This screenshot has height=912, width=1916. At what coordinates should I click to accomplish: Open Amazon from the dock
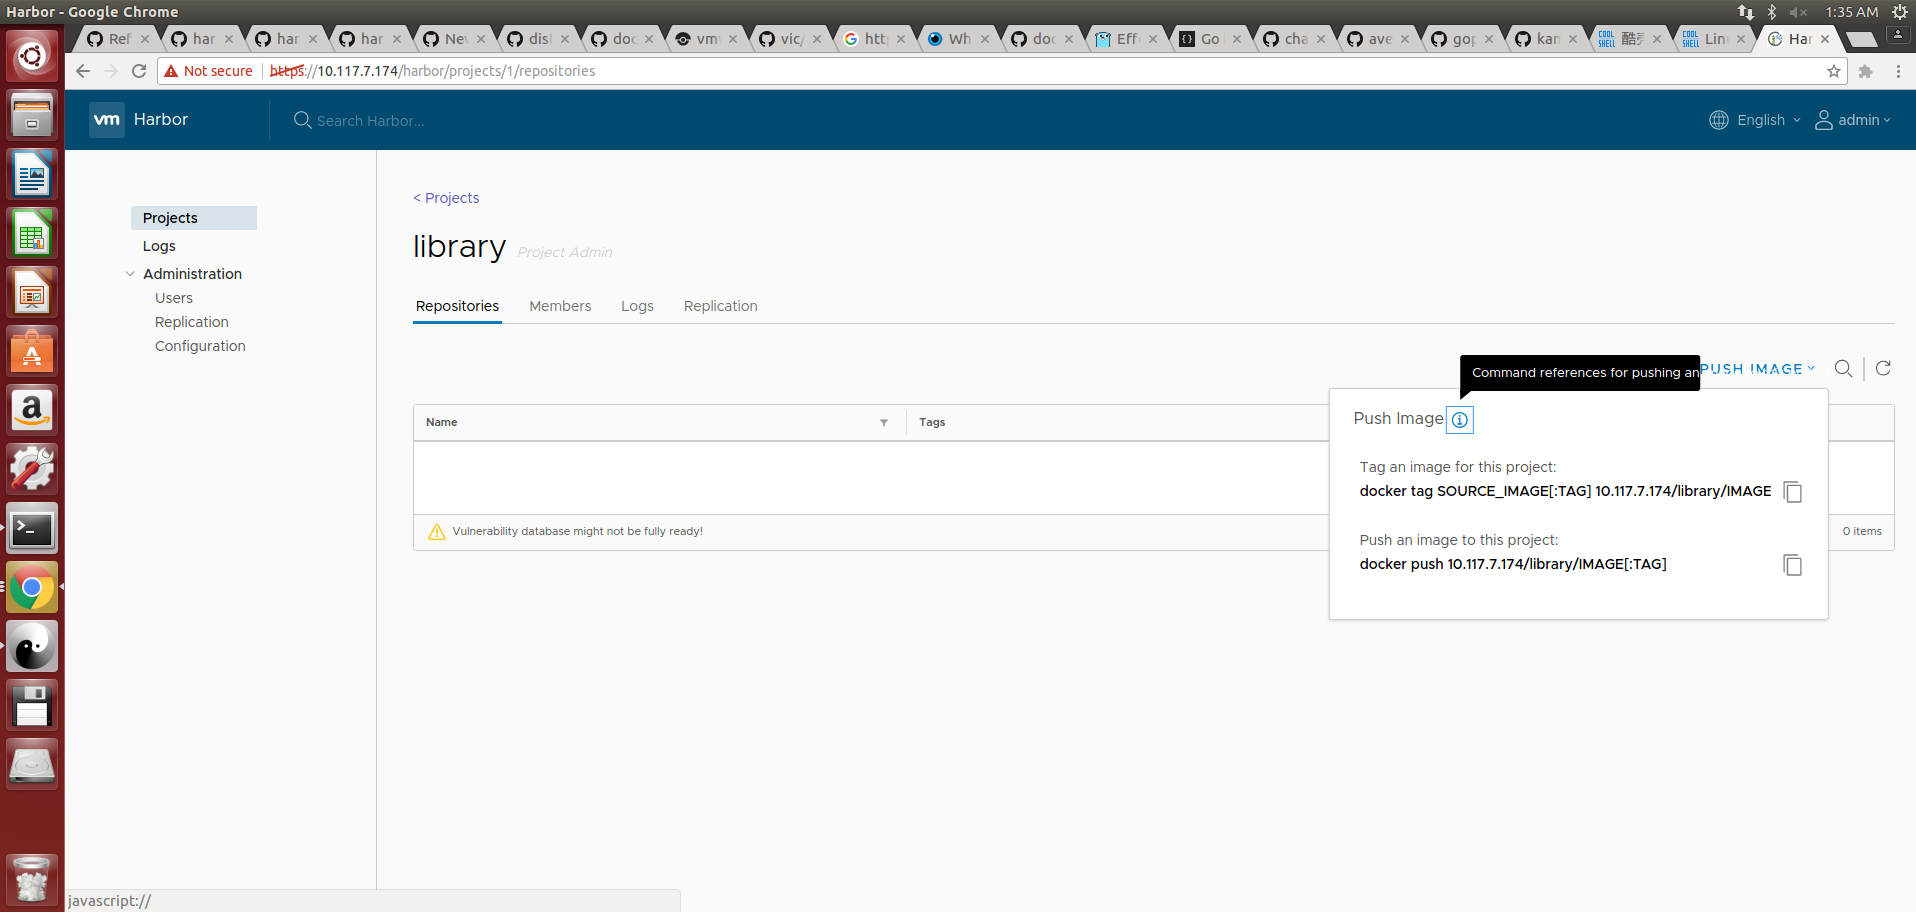(32, 411)
